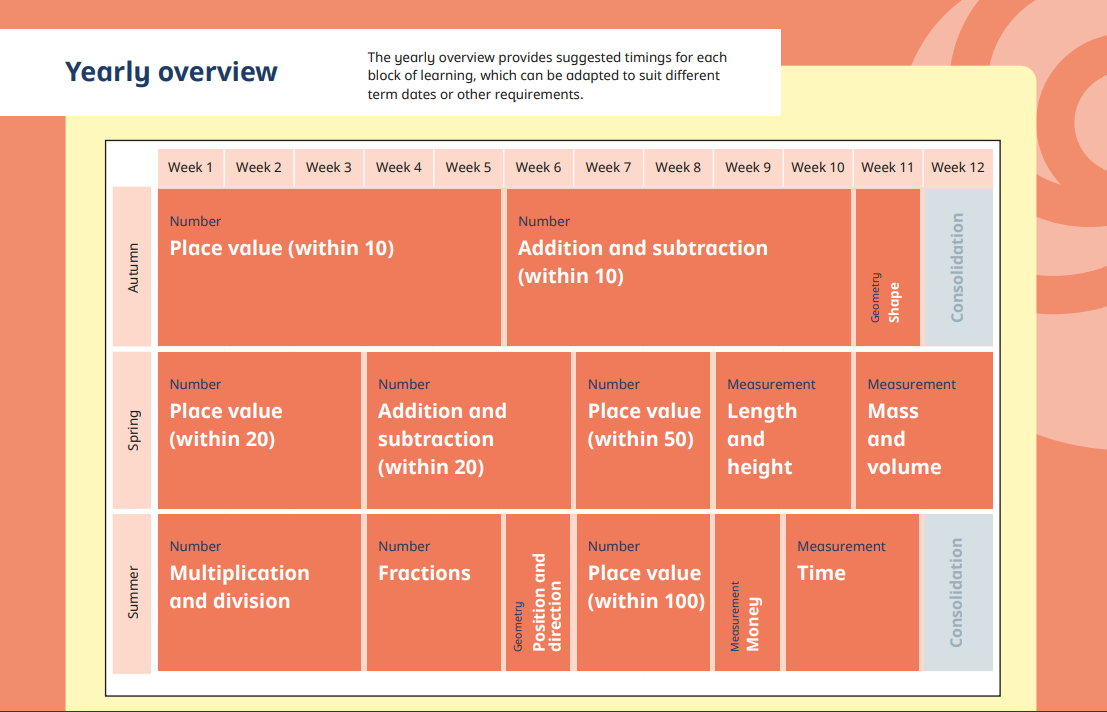Image resolution: width=1107 pixels, height=712 pixels.
Task: Open the "Place value (within 20)" block
Action: 259,430
